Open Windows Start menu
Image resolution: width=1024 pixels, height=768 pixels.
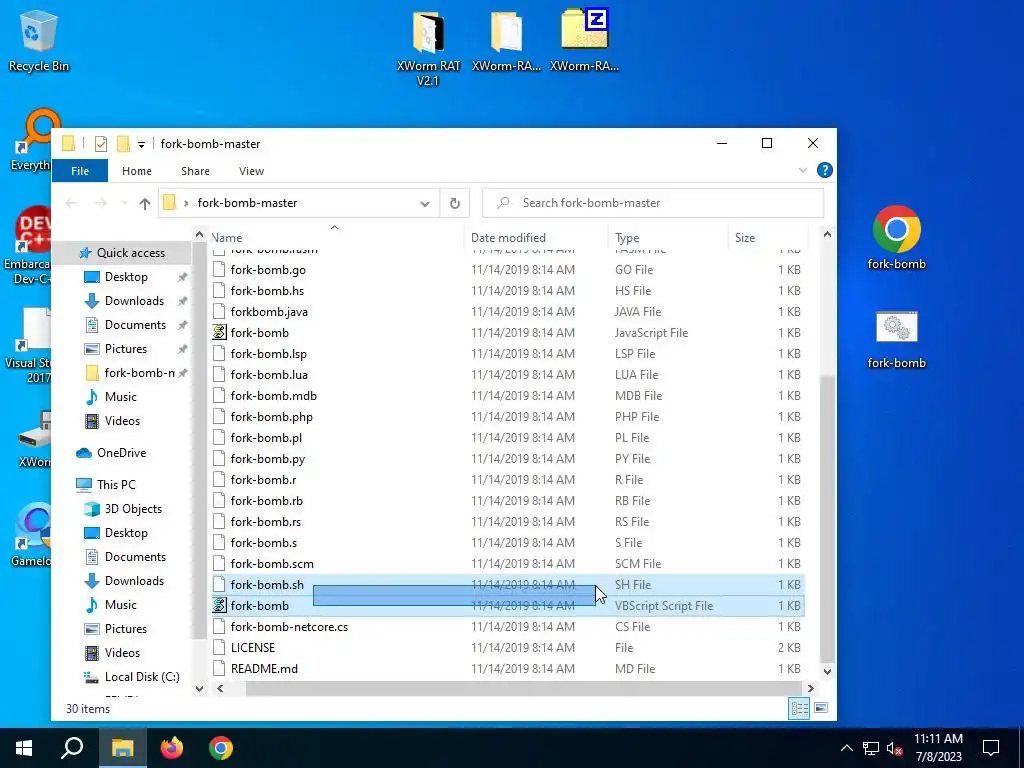[24, 748]
